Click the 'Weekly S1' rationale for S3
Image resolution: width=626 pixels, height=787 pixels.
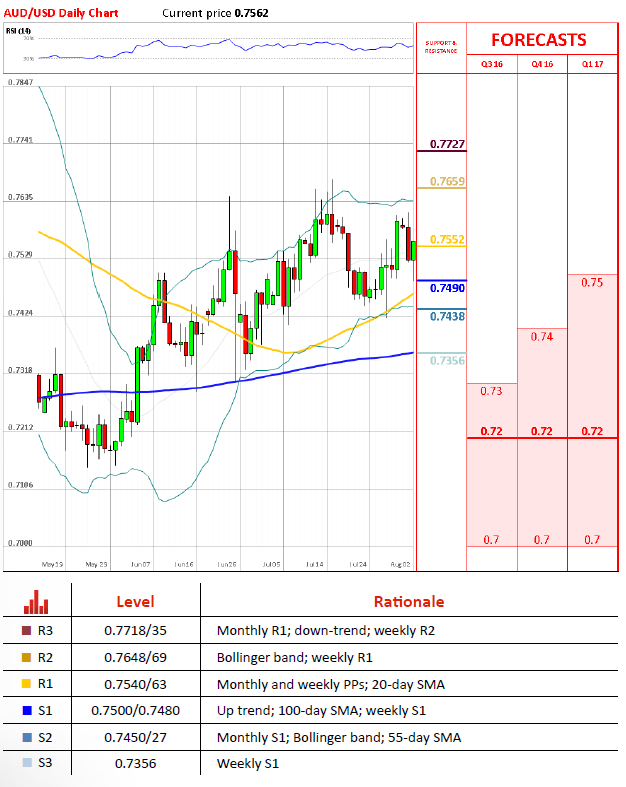247,763
